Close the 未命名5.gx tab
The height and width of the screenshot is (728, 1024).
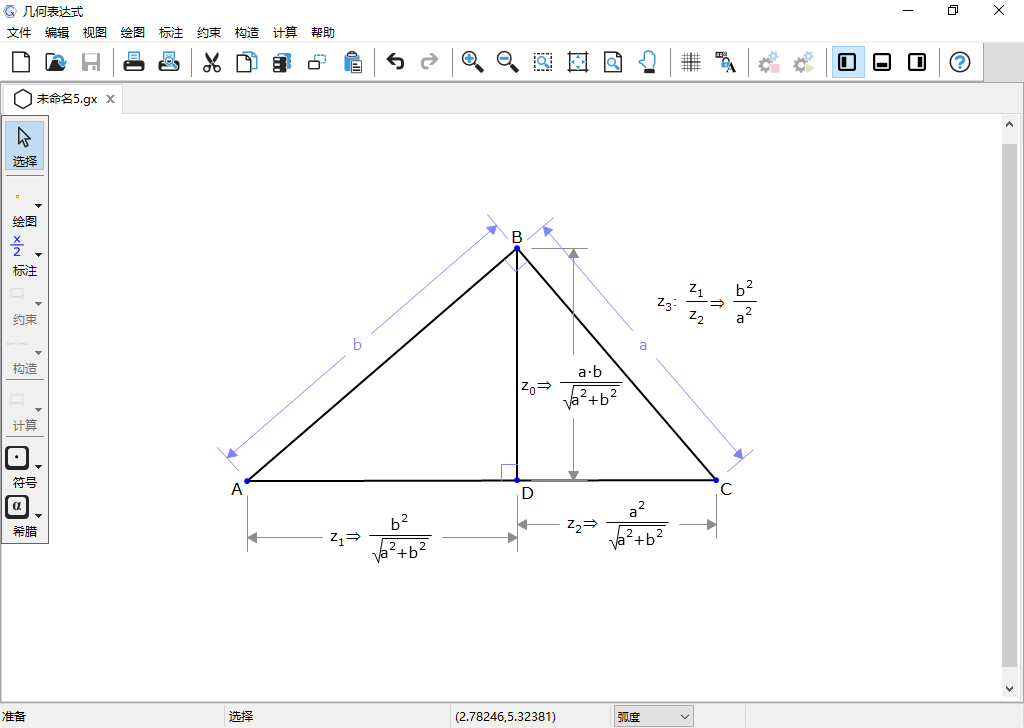pyautogui.click(x=110, y=100)
